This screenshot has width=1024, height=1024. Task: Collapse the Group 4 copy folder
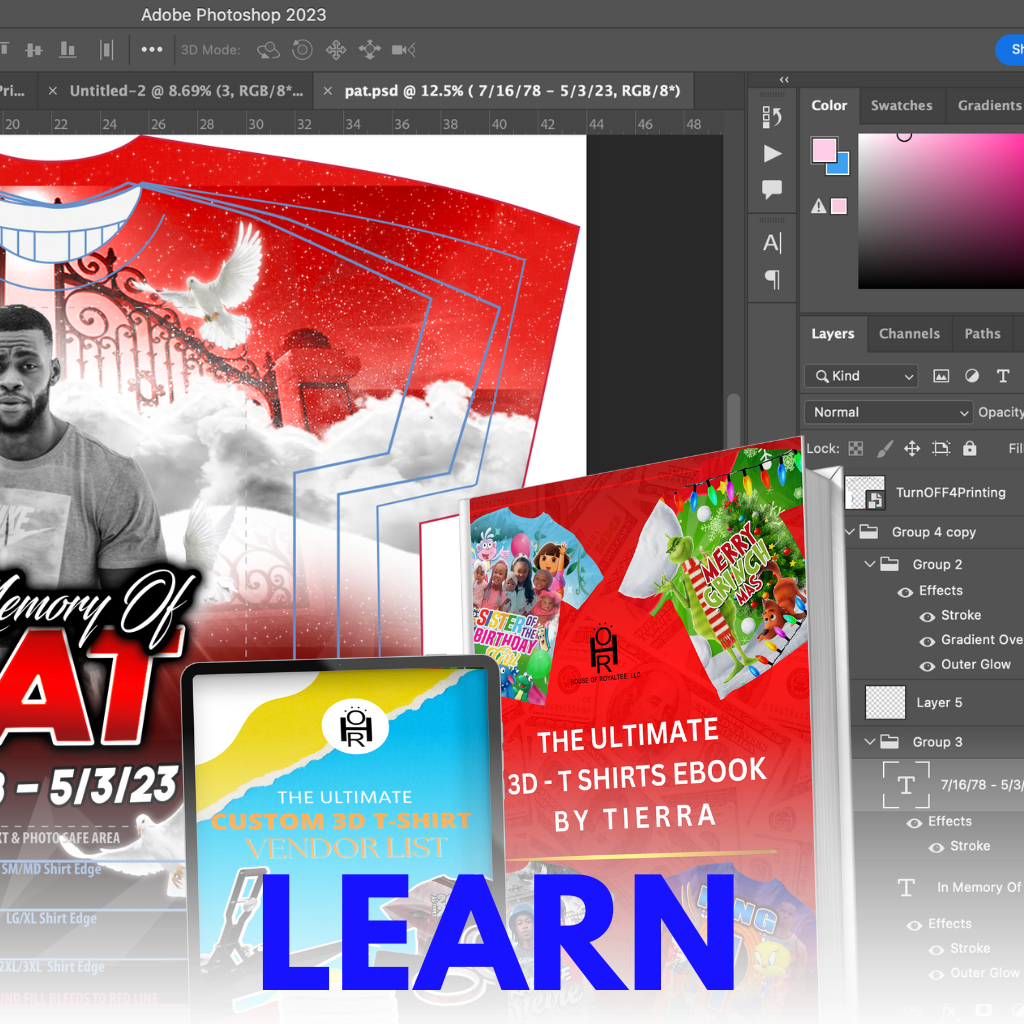851,532
